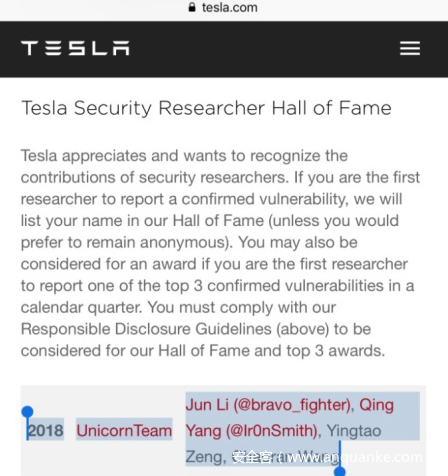Open the hamburger navigation menu
The height and width of the screenshot is (476, 448).
410,48
